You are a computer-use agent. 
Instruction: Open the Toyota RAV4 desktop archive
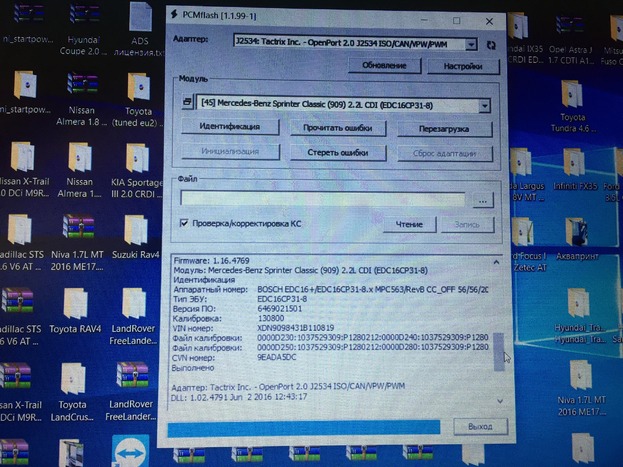coord(77,305)
